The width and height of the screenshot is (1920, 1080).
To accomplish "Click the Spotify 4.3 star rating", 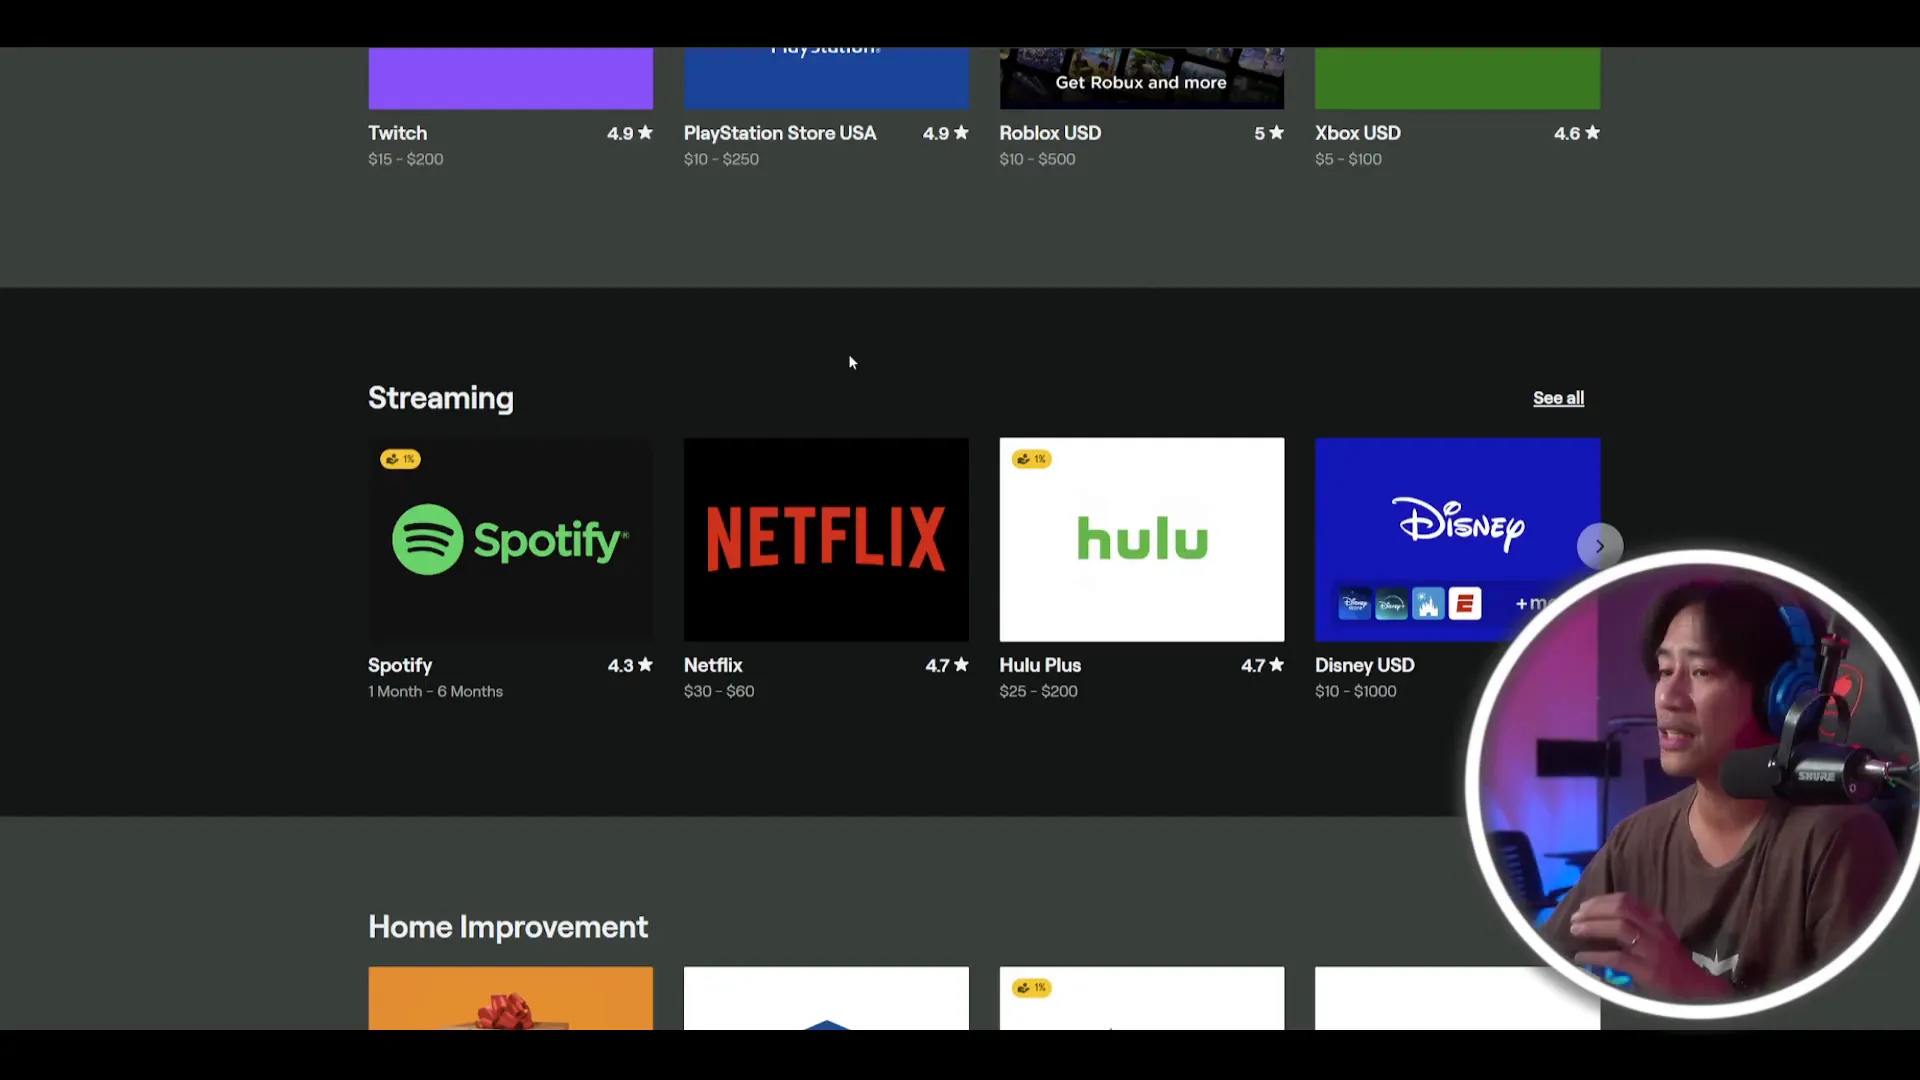I will coord(630,665).
